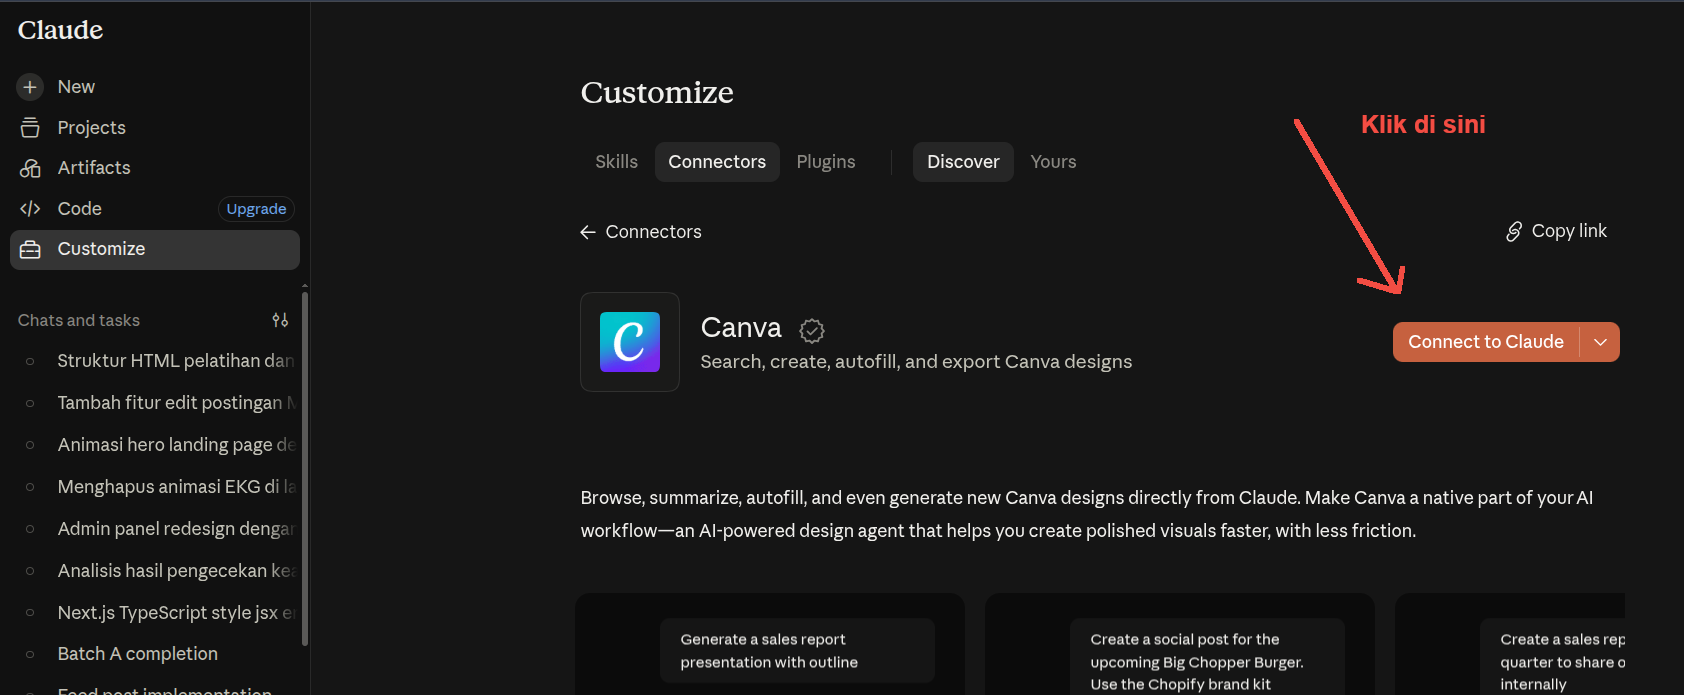The image size is (1684, 695).
Task: Click the status circle beside 'Struktur HTML pelatihan'
Action: point(30,361)
